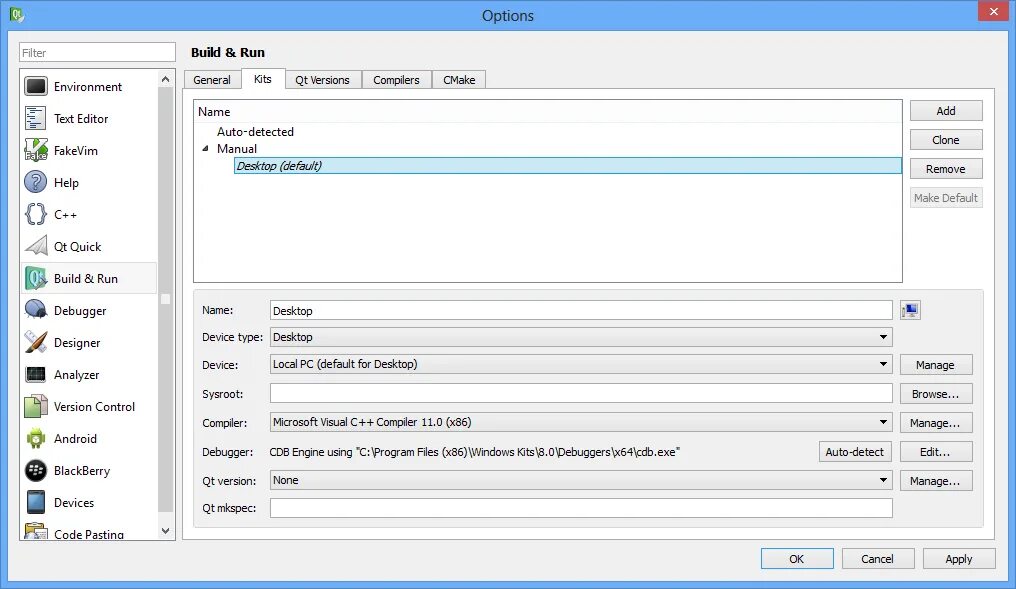This screenshot has height=589, width=1016.
Task: Open the Qt version dropdown
Action: coord(581,480)
